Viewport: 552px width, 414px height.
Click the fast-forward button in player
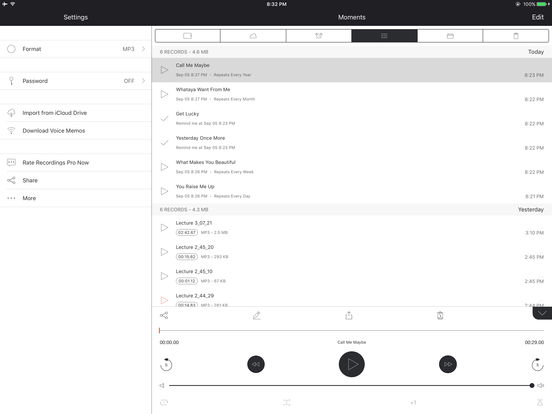click(x=448, y=364)
